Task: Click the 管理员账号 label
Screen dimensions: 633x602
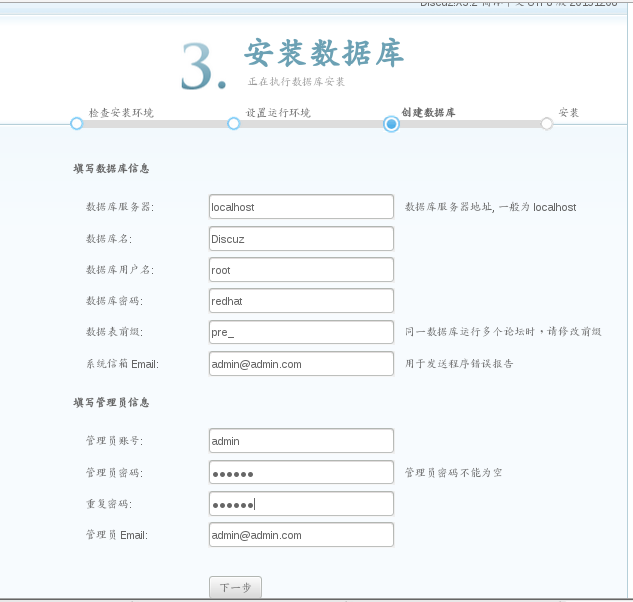Action: [115, 440]
